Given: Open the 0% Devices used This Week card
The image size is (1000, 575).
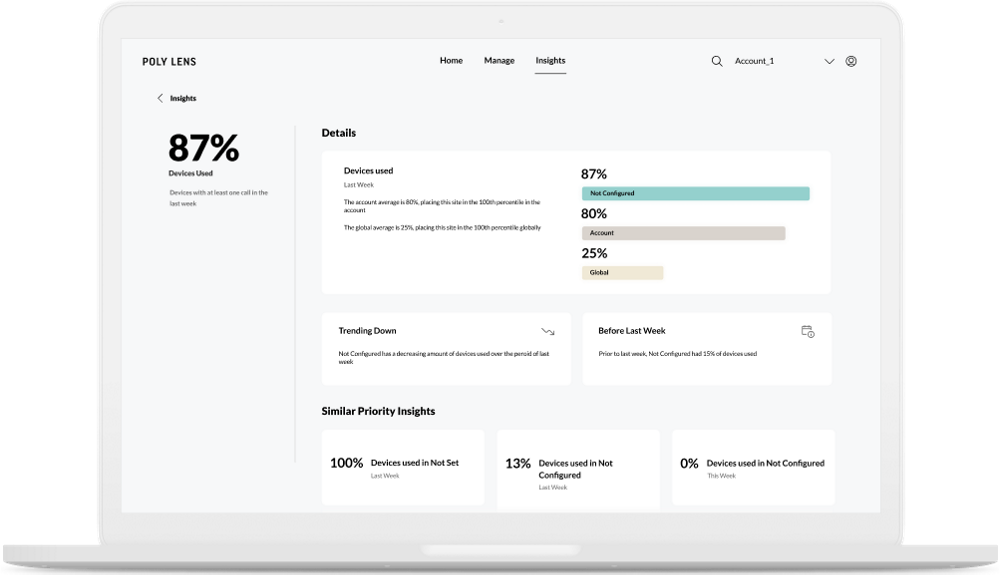Looking at the screenshot, I should click(752, 468).
